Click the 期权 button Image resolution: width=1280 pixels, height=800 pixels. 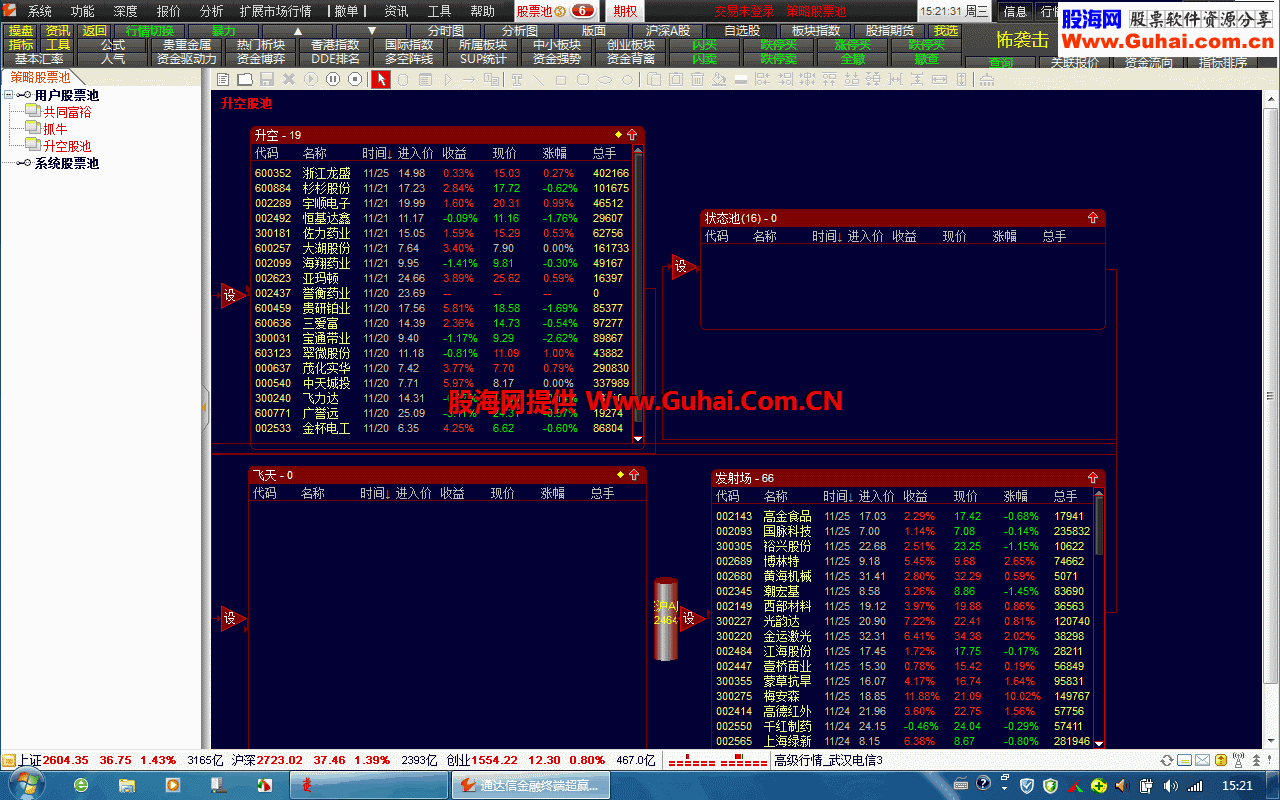click(x=625, y=11)
